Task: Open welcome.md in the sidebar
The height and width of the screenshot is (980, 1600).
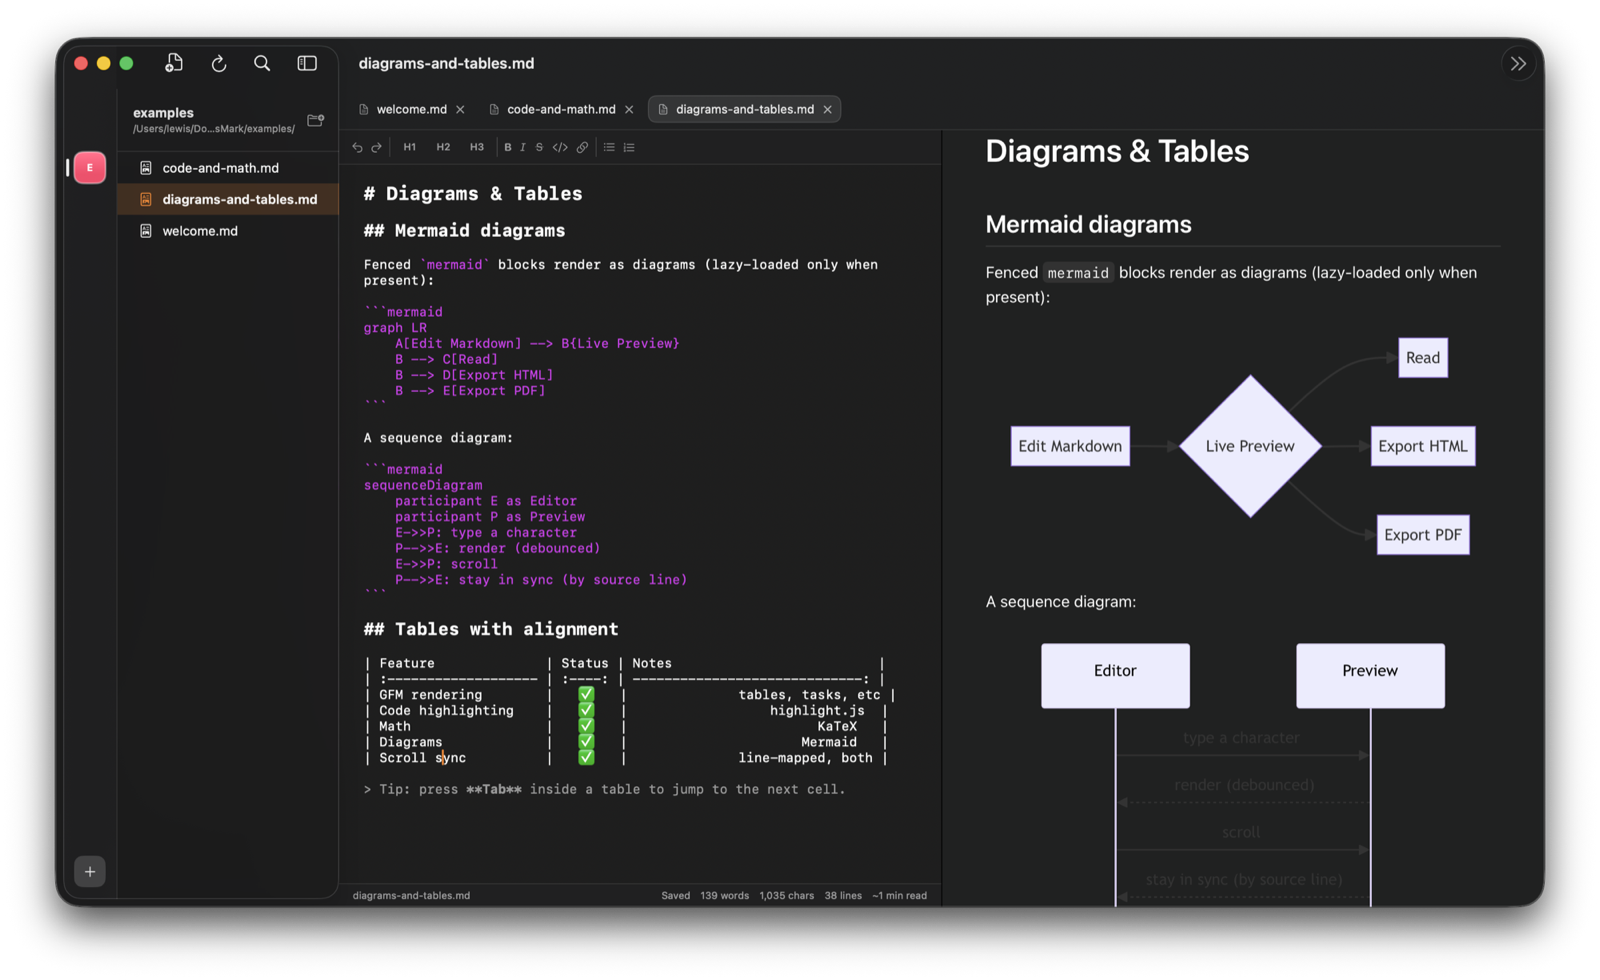Action: pos(228,231)
